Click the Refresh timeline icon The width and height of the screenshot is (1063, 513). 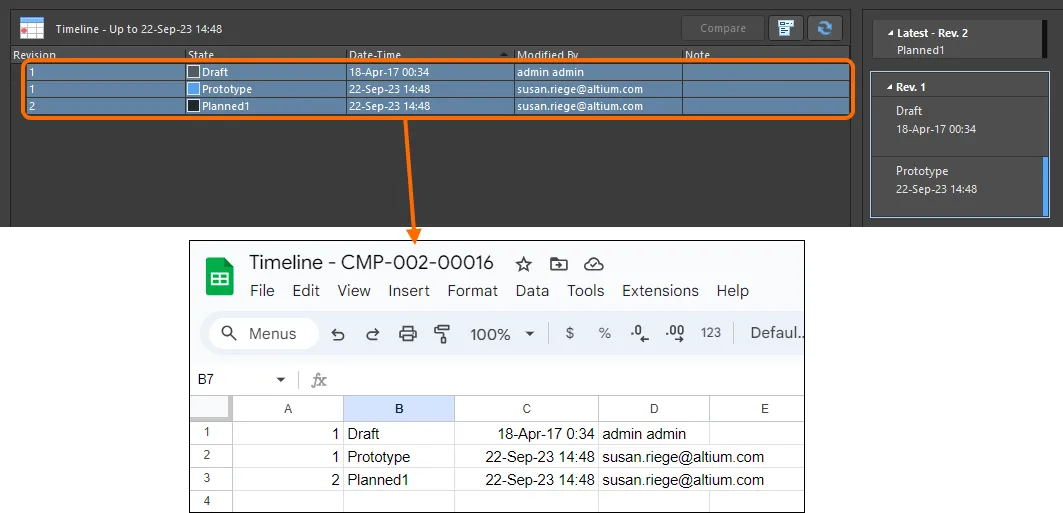tap(825, 28)
